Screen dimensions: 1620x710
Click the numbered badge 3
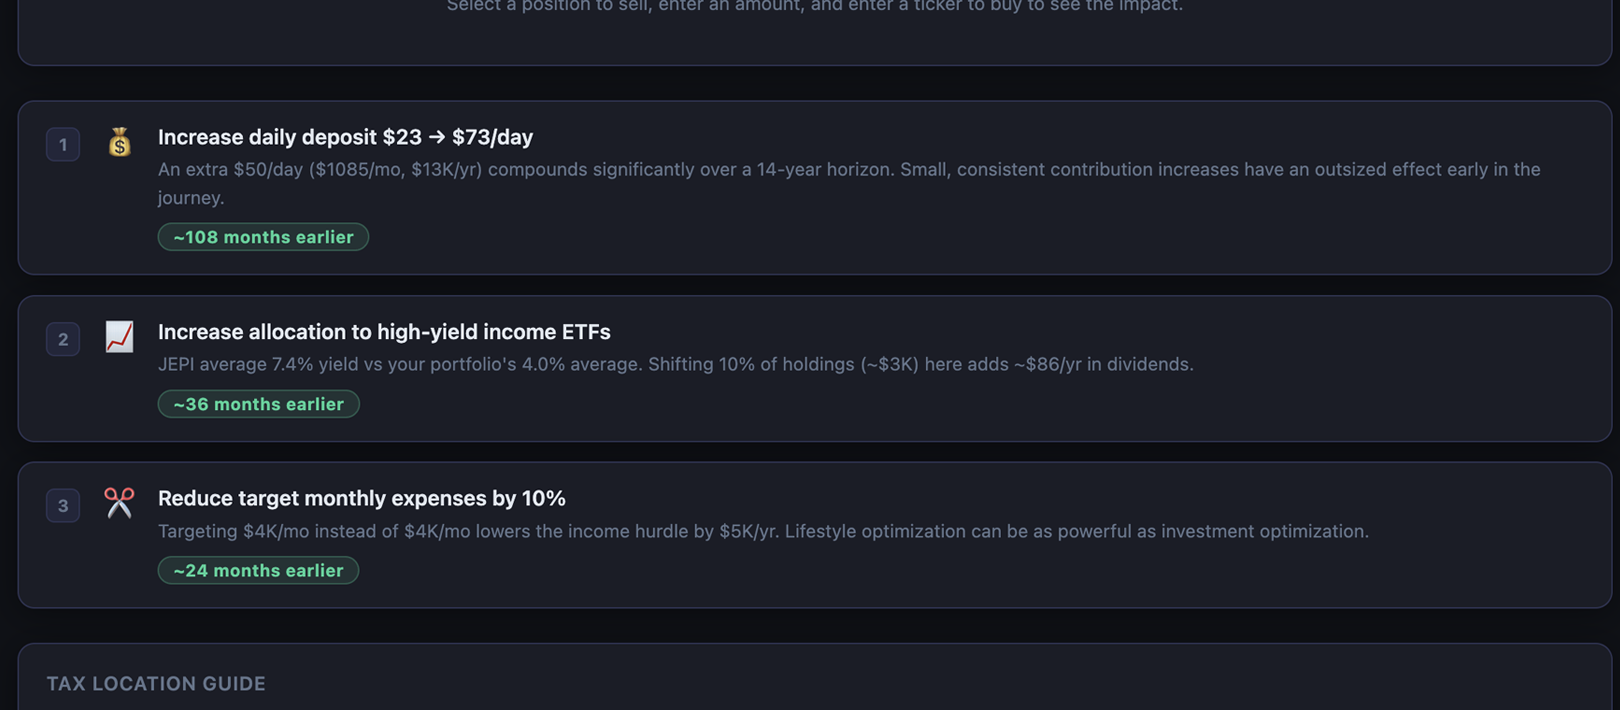(62, 504)
